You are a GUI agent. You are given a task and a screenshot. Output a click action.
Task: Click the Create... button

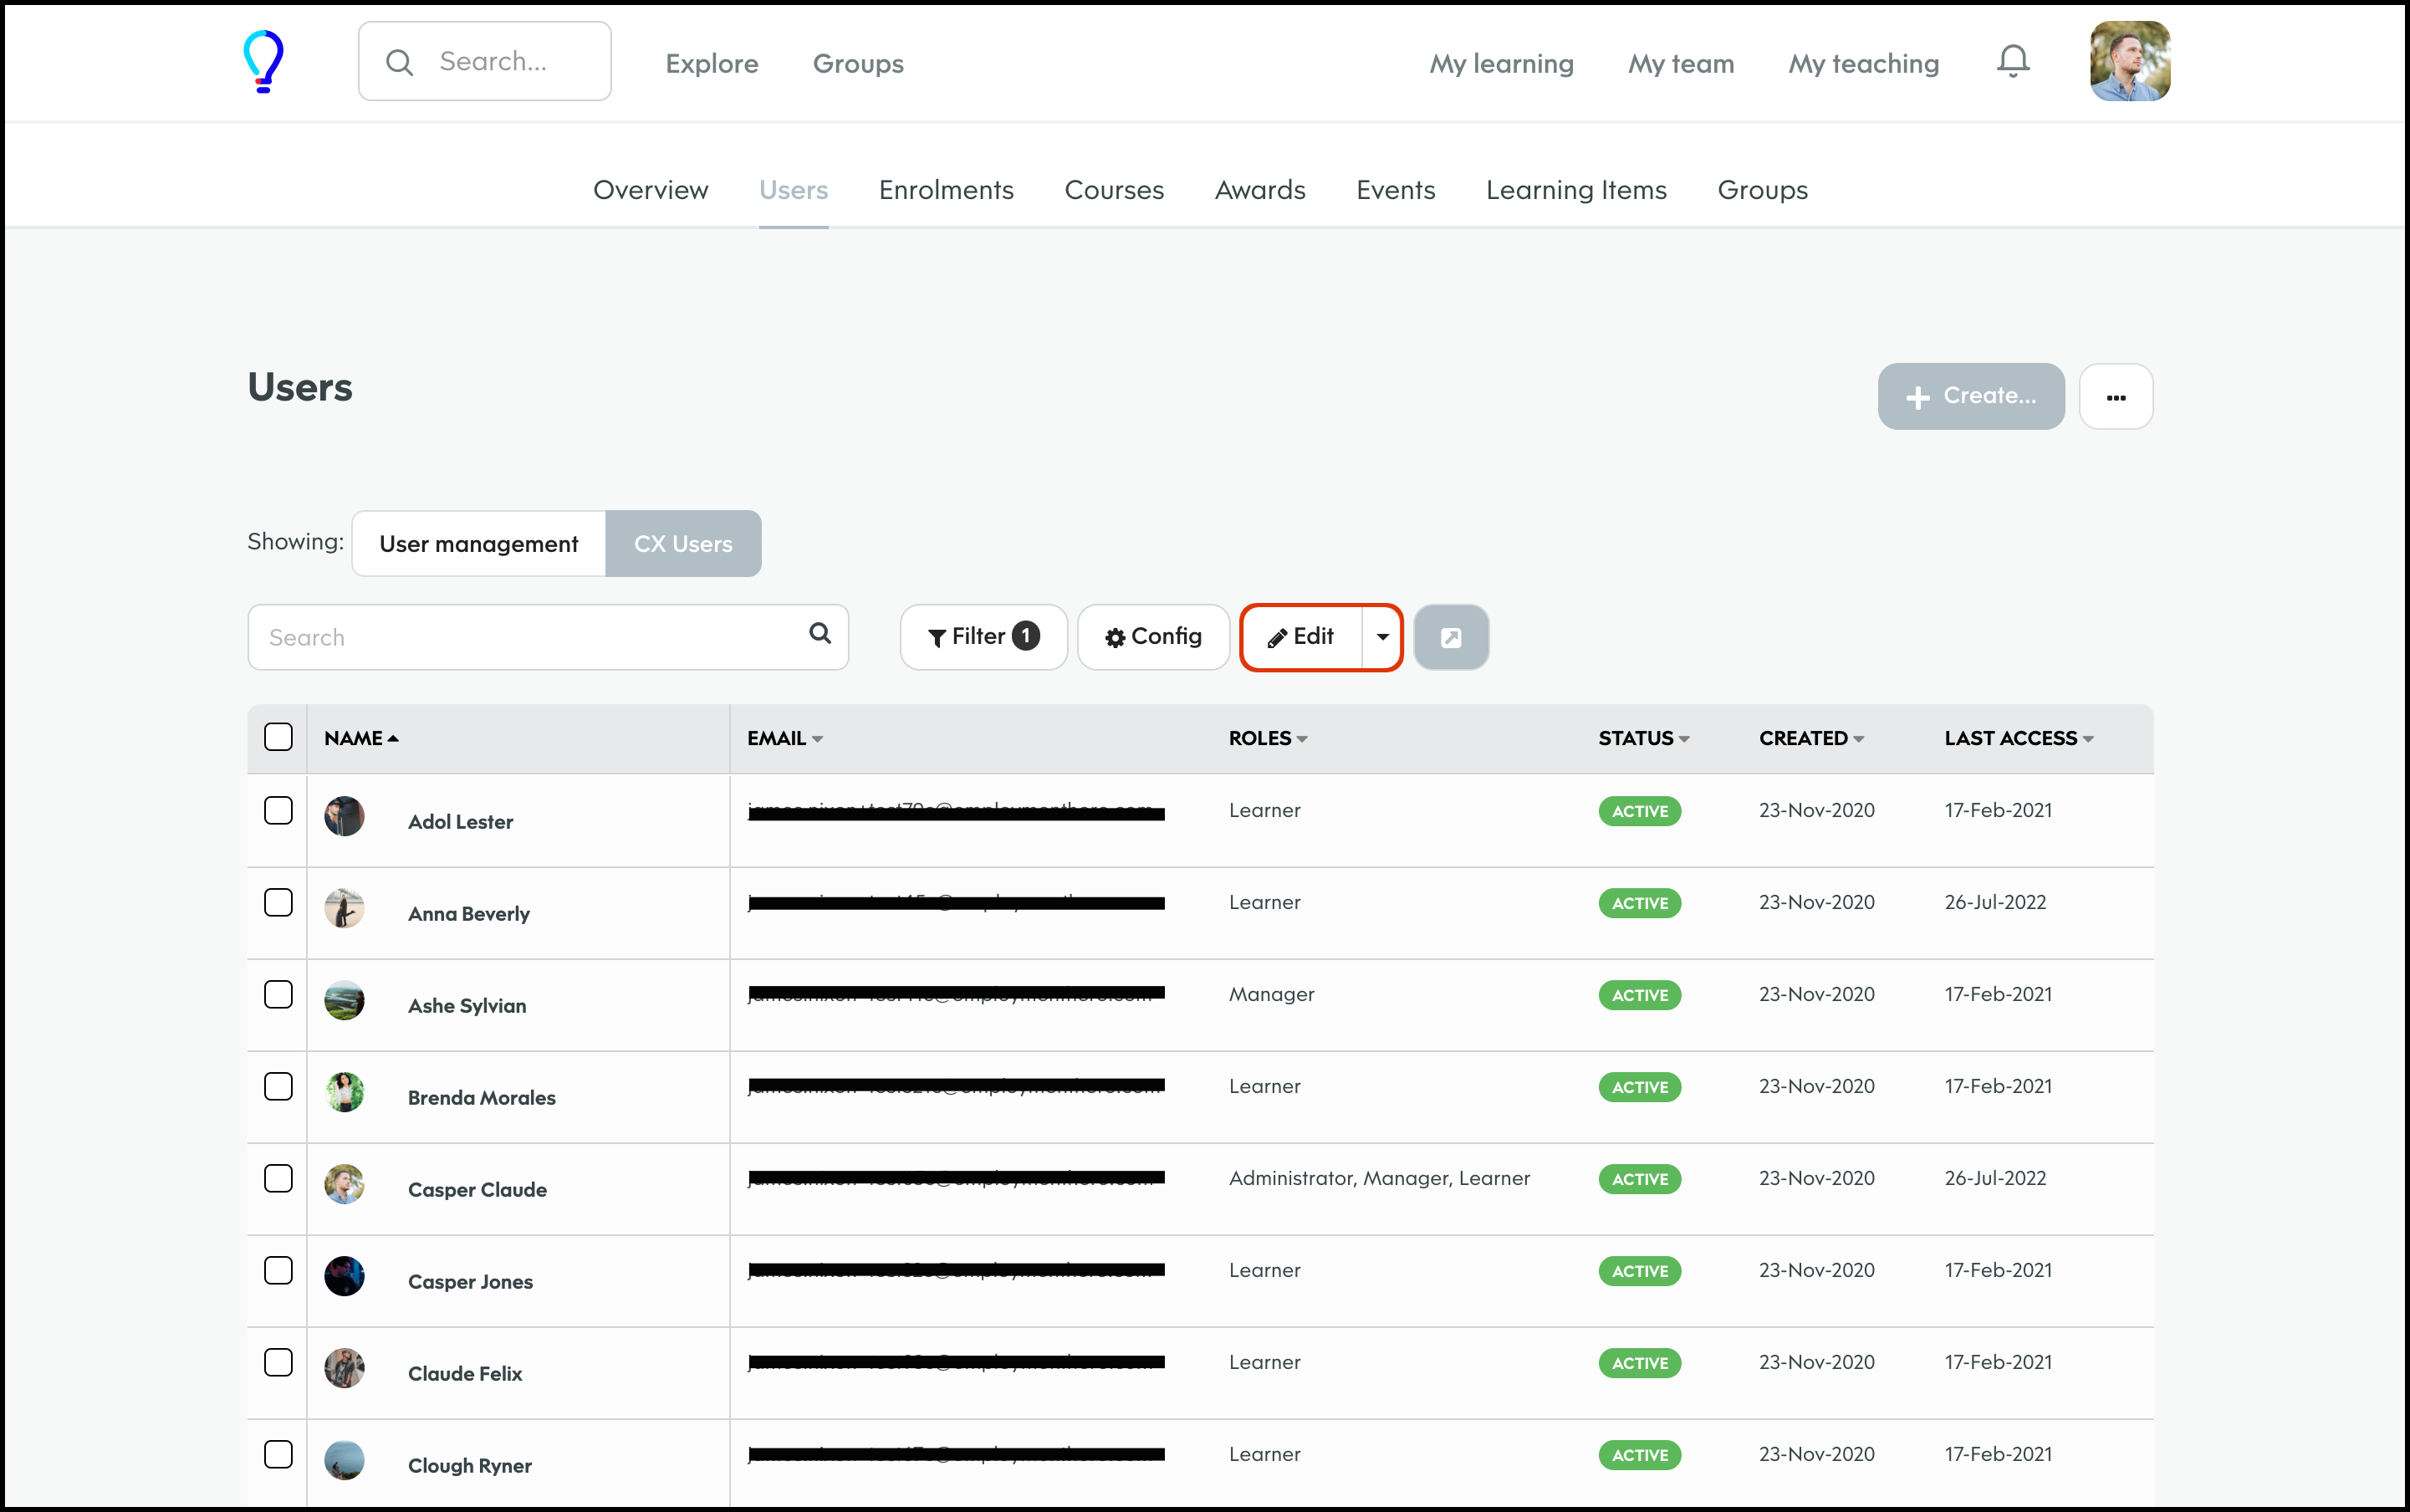pyautogui.click(x=1970, y=397)
